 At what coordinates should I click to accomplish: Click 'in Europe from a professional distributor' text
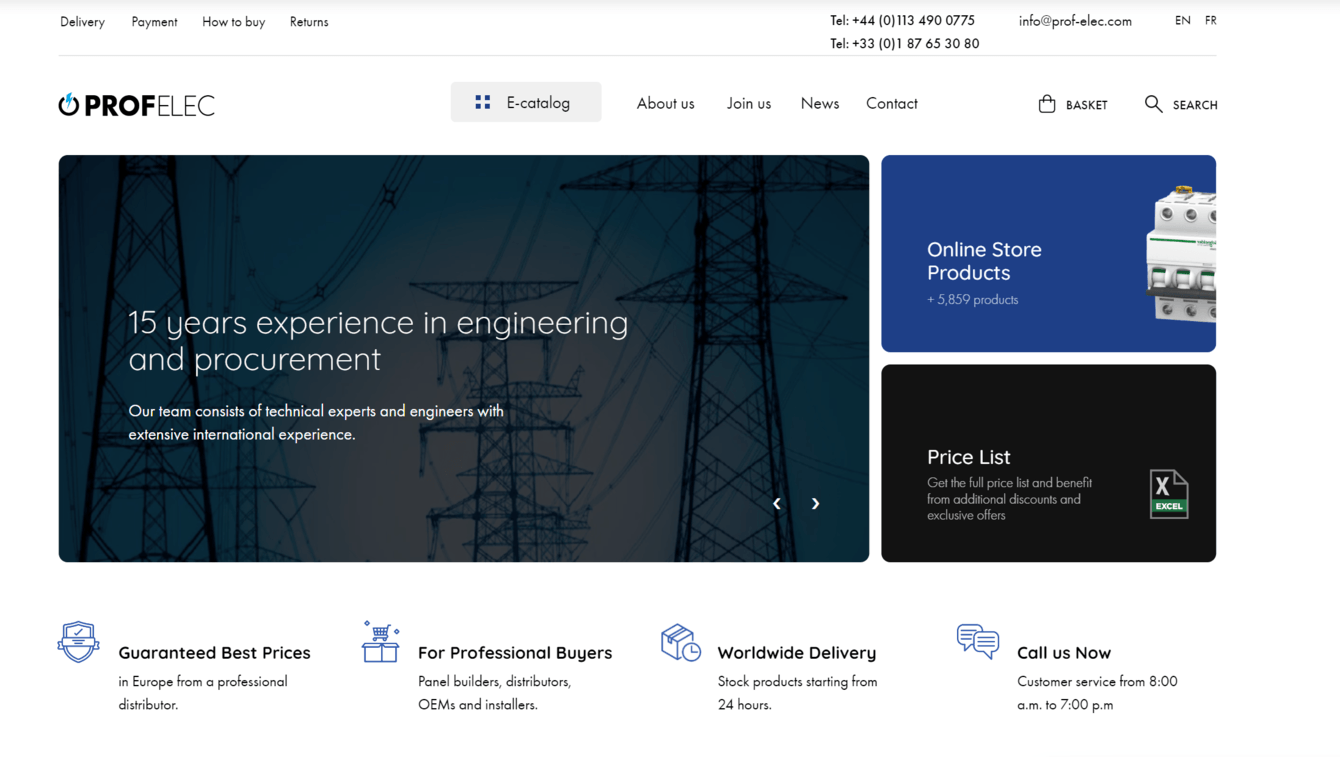(203, 693)
